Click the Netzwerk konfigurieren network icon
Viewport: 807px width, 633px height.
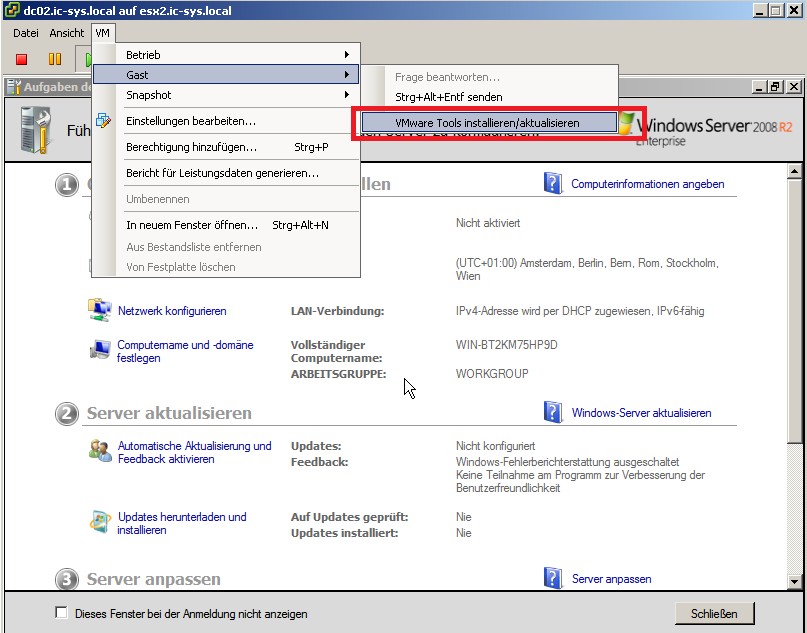coord(100,310)
